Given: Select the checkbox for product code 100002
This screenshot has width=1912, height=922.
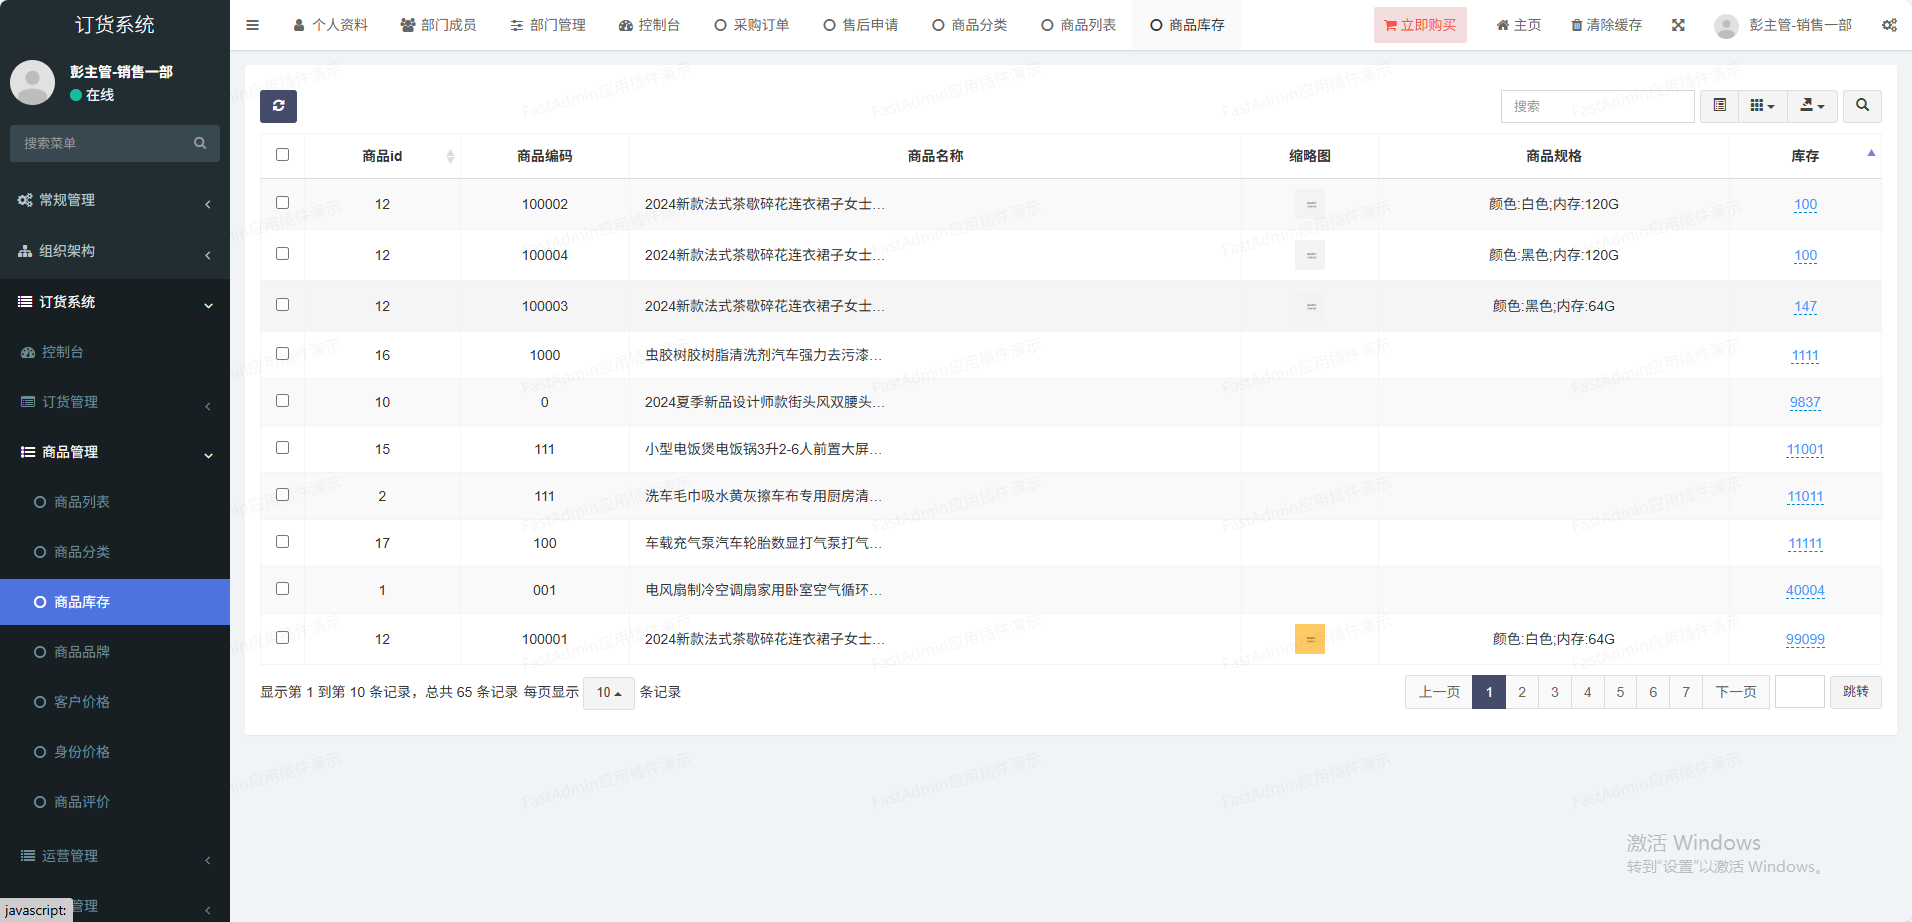Looking at the screenshot, I should pyautogui.click(x=282, y=203).
